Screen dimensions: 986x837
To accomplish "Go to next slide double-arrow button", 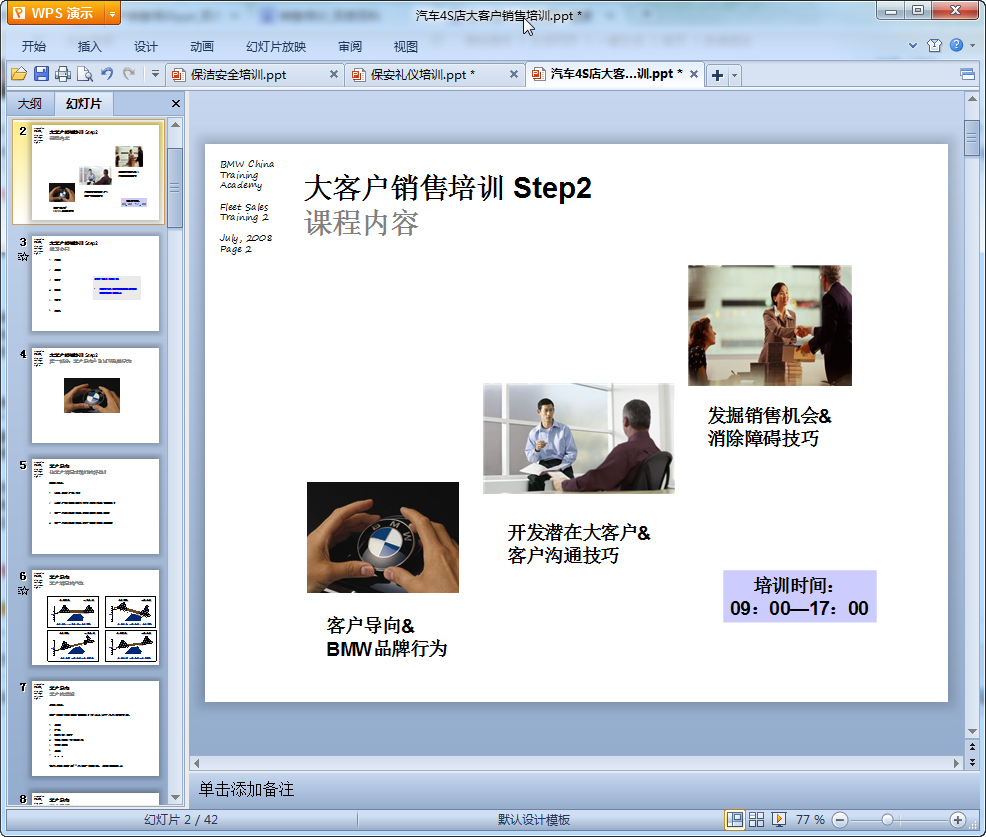I will 972,762.
